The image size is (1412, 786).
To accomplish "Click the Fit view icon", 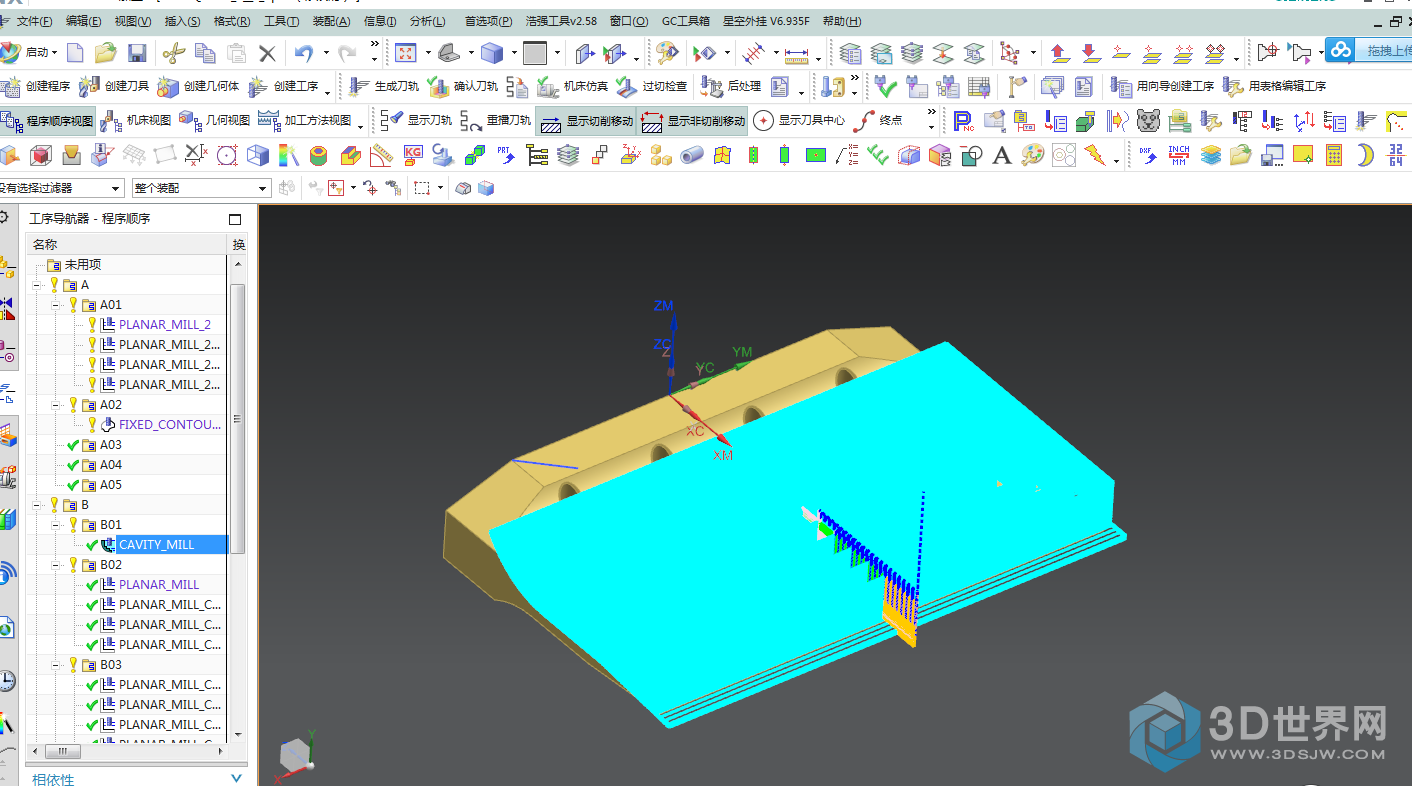I will (405, 52).
